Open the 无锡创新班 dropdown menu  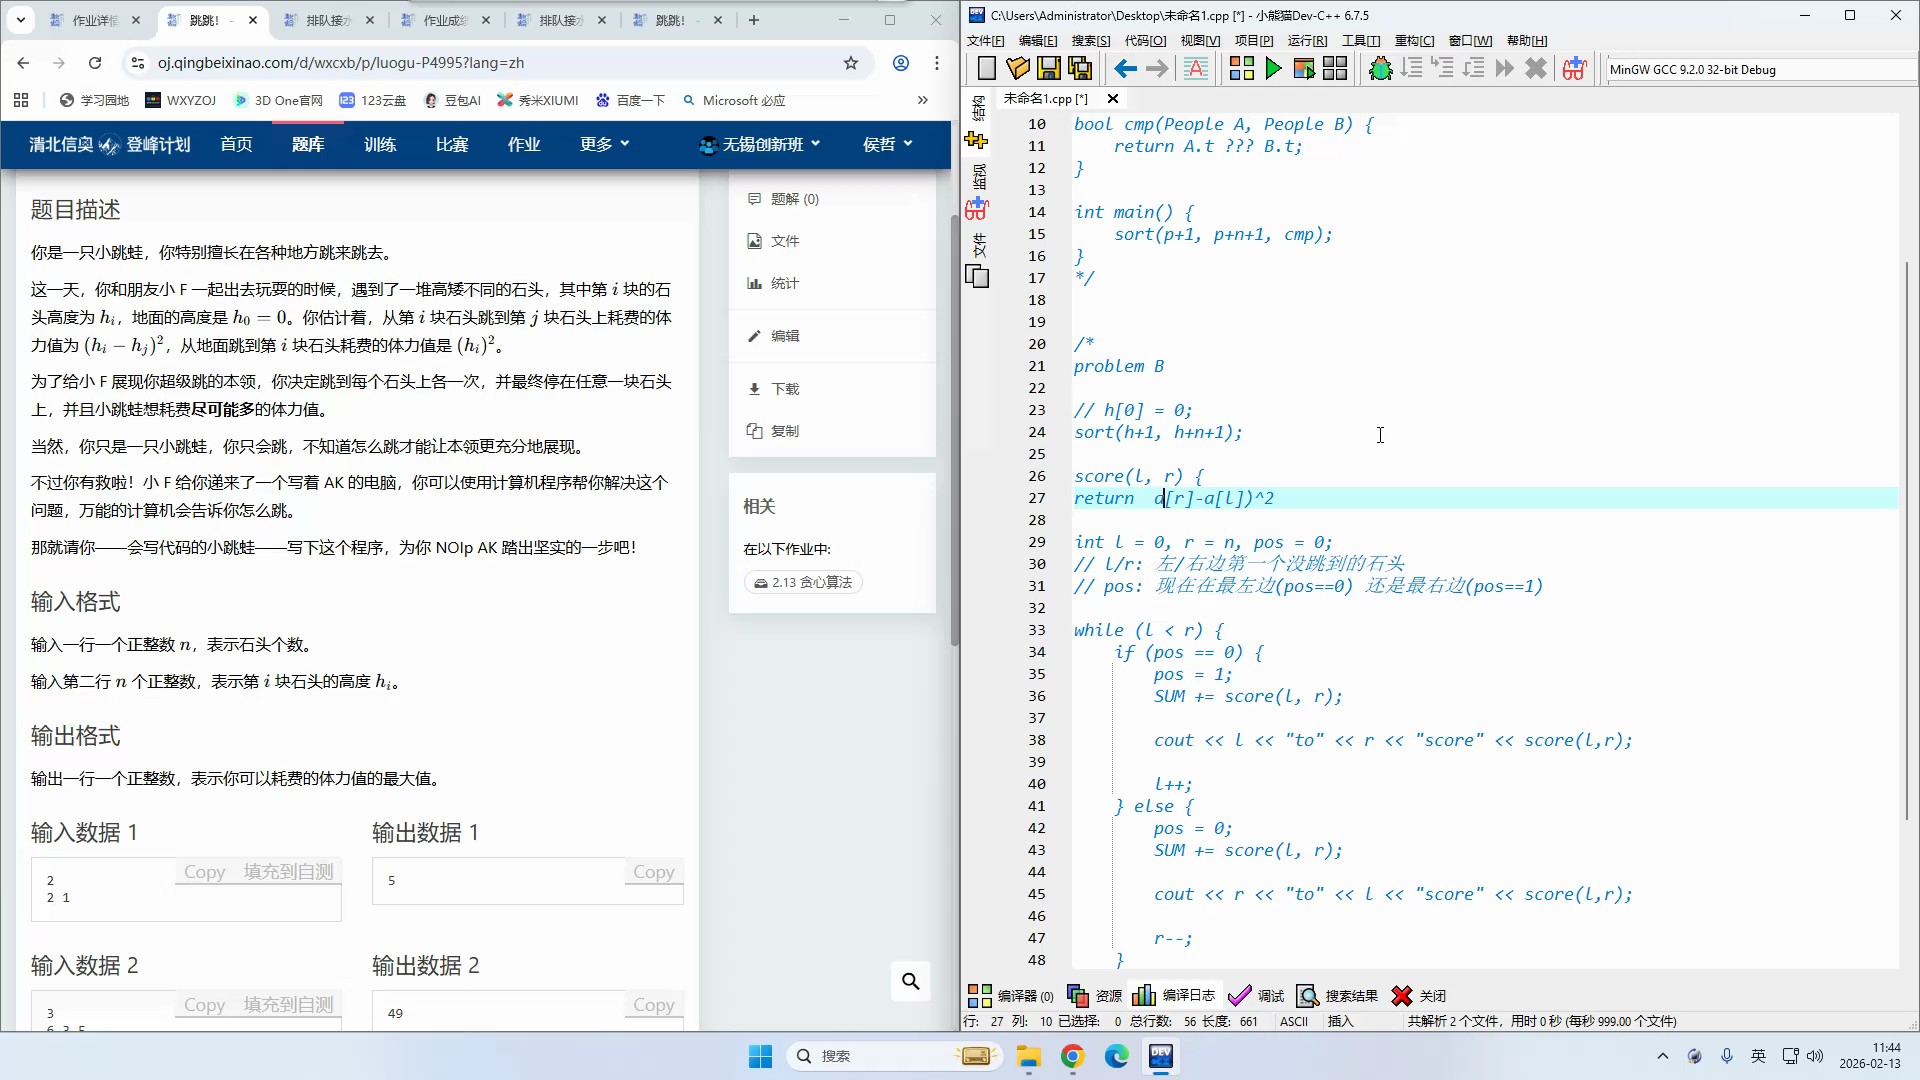coord(760,144)
